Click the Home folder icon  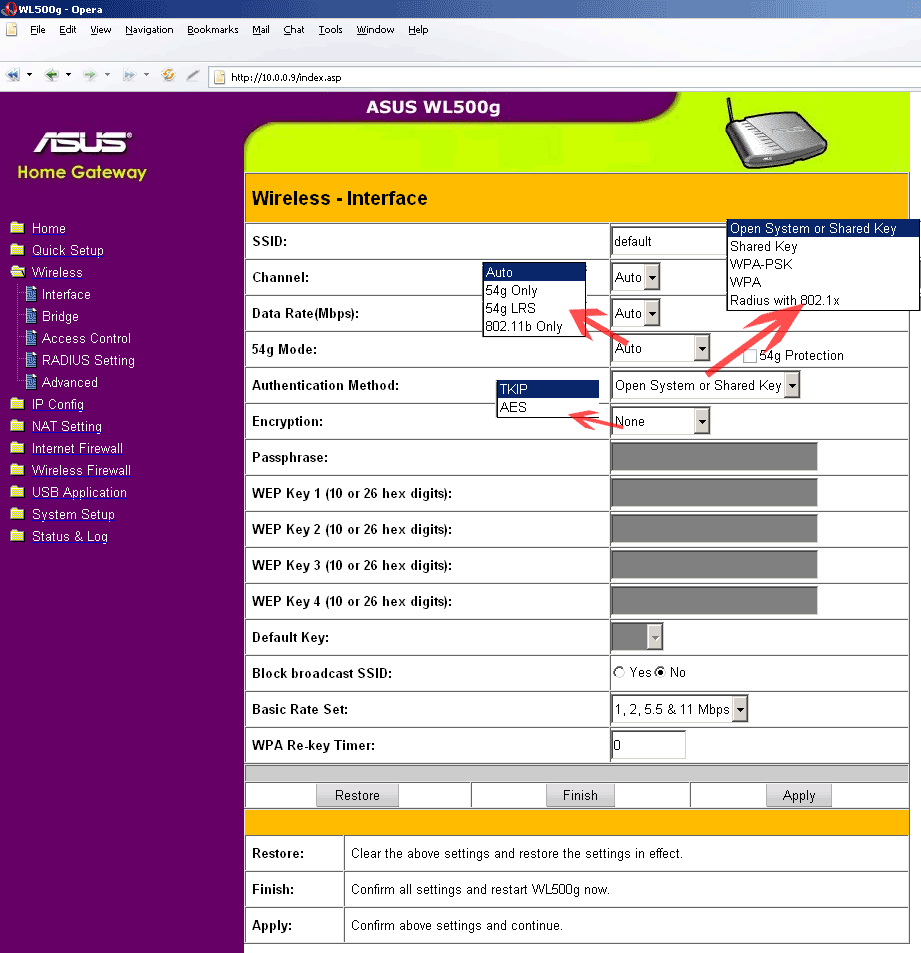coord(18,228)
